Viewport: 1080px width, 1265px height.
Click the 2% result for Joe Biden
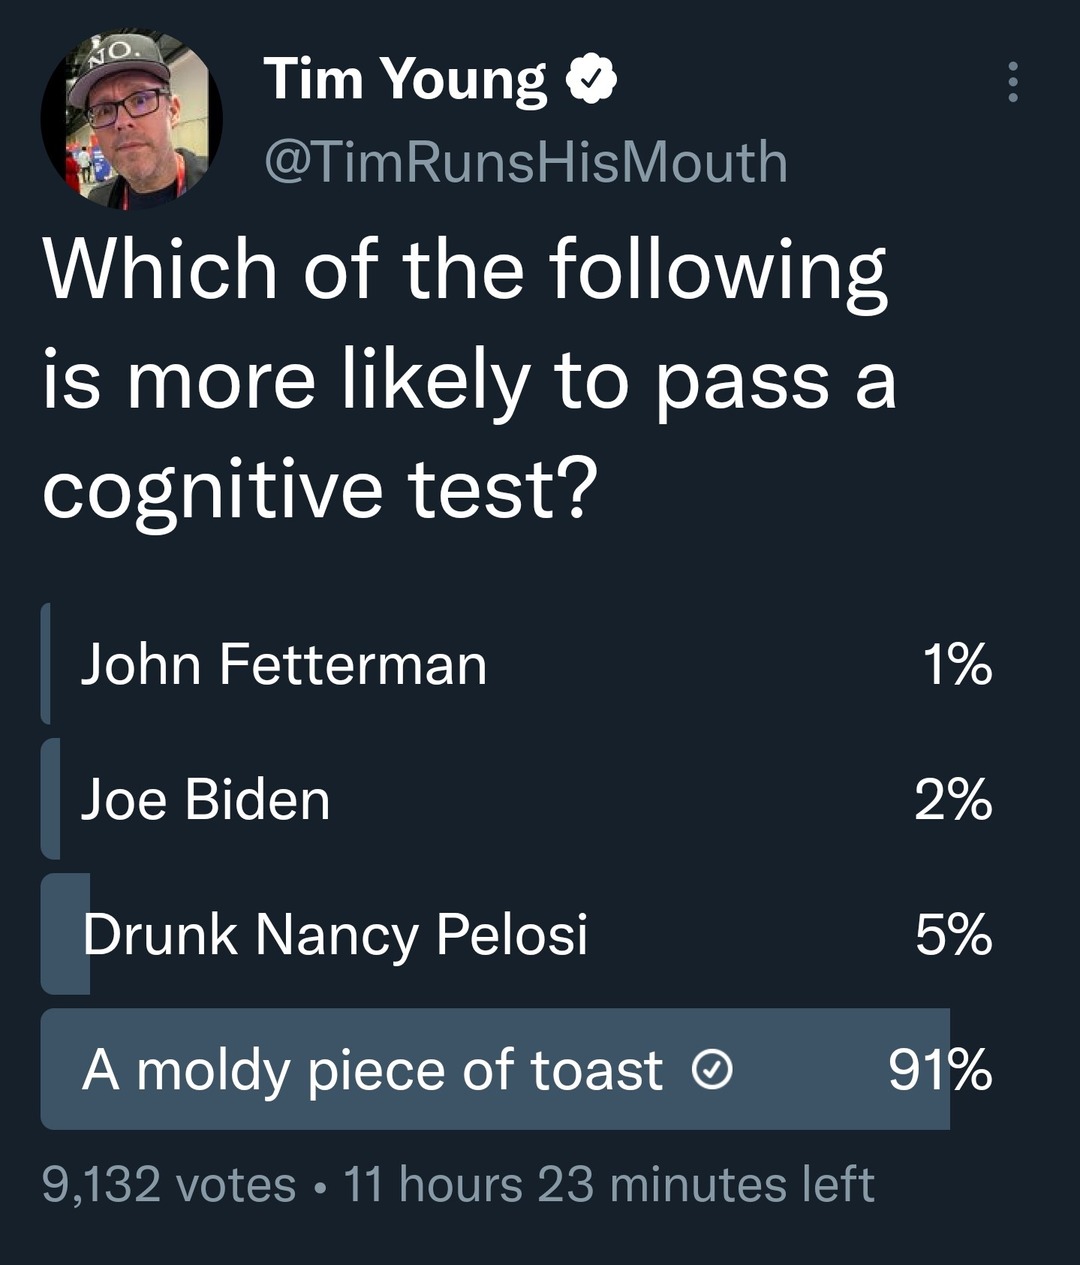tap(952, 800)
